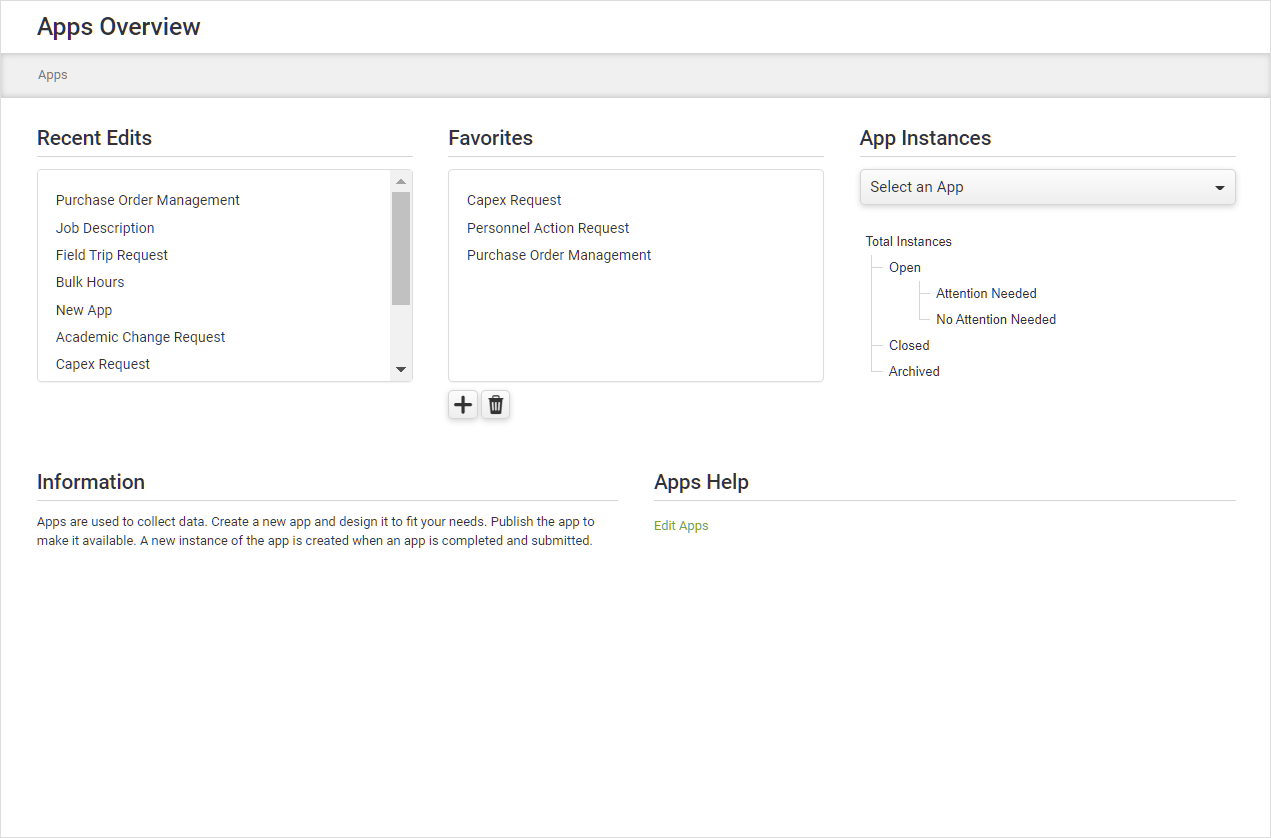
Task: Select Bulk Hours in Recent Edits
Action: pyautogui.click(x=90, y=282)
